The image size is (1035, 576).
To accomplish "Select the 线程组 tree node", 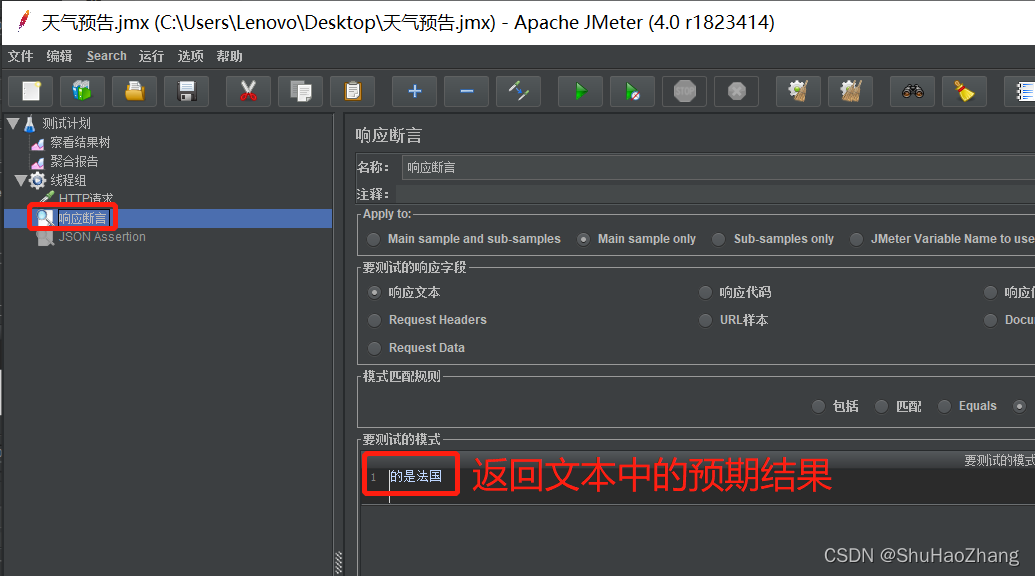I will (68, 180).
